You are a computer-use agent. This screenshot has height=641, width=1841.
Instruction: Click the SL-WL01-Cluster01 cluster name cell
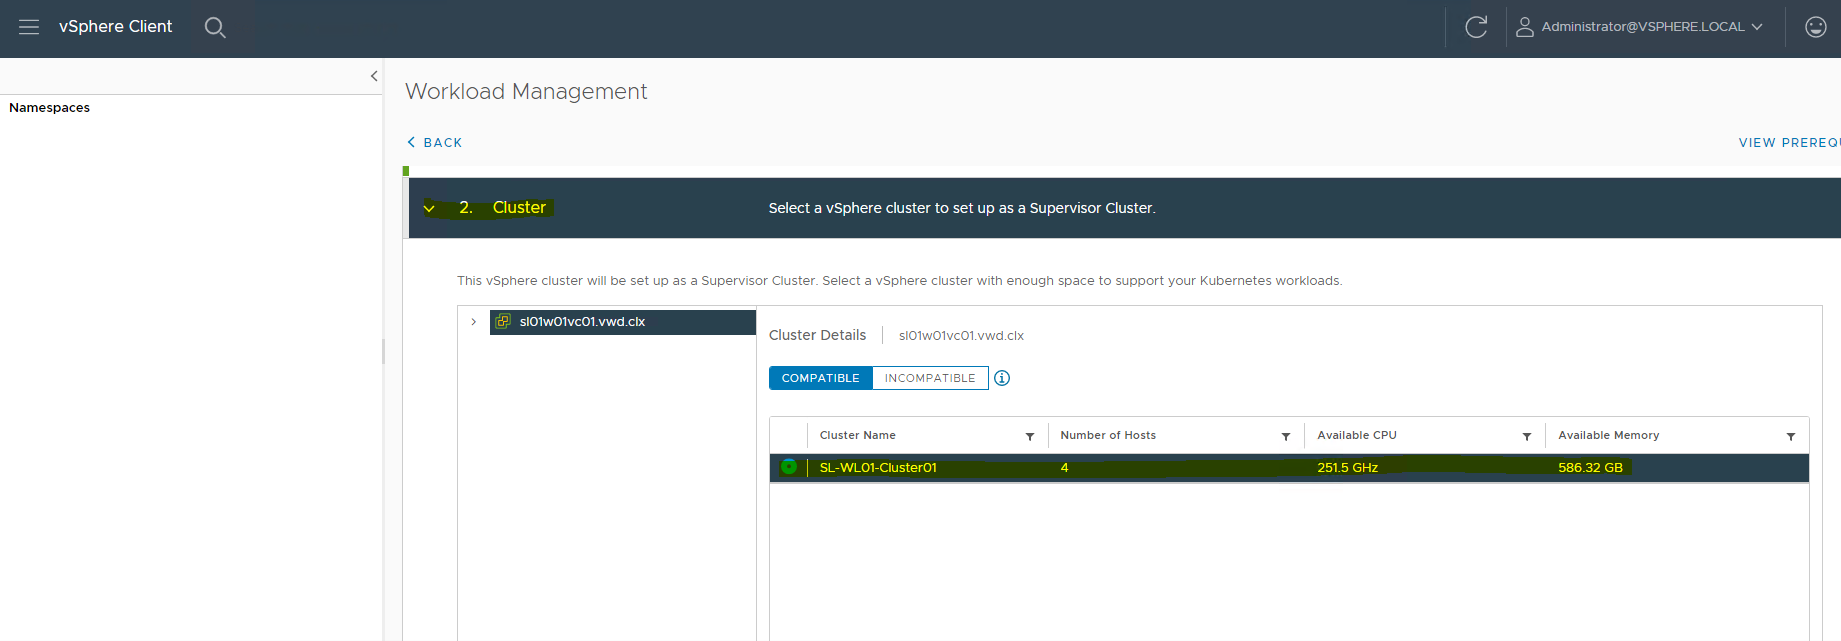[x=878, y=468]
